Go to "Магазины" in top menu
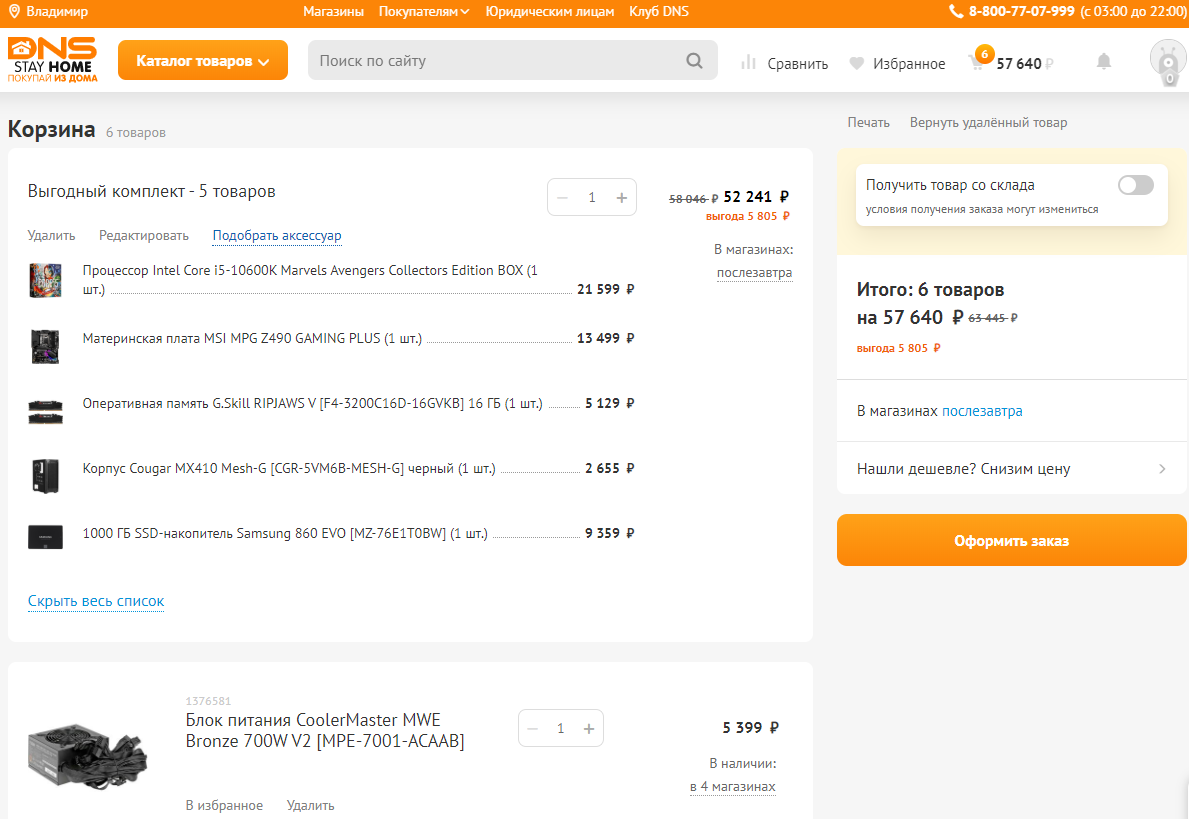Image resolution: width=1189 pixels, height=819 pixels. point(333,12)
